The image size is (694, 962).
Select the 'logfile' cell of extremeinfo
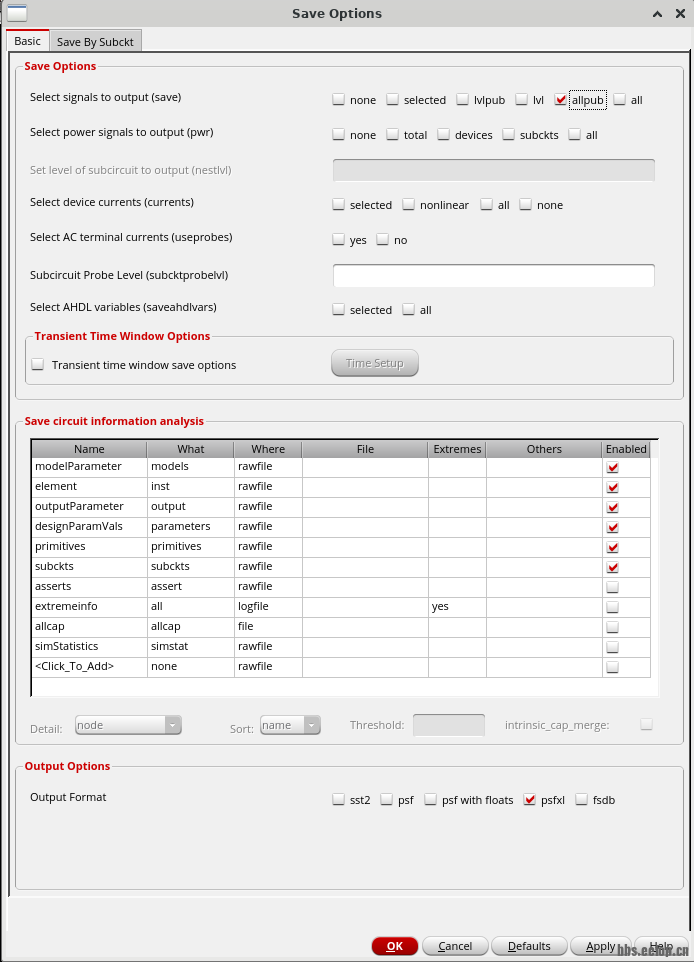point(268,606)
